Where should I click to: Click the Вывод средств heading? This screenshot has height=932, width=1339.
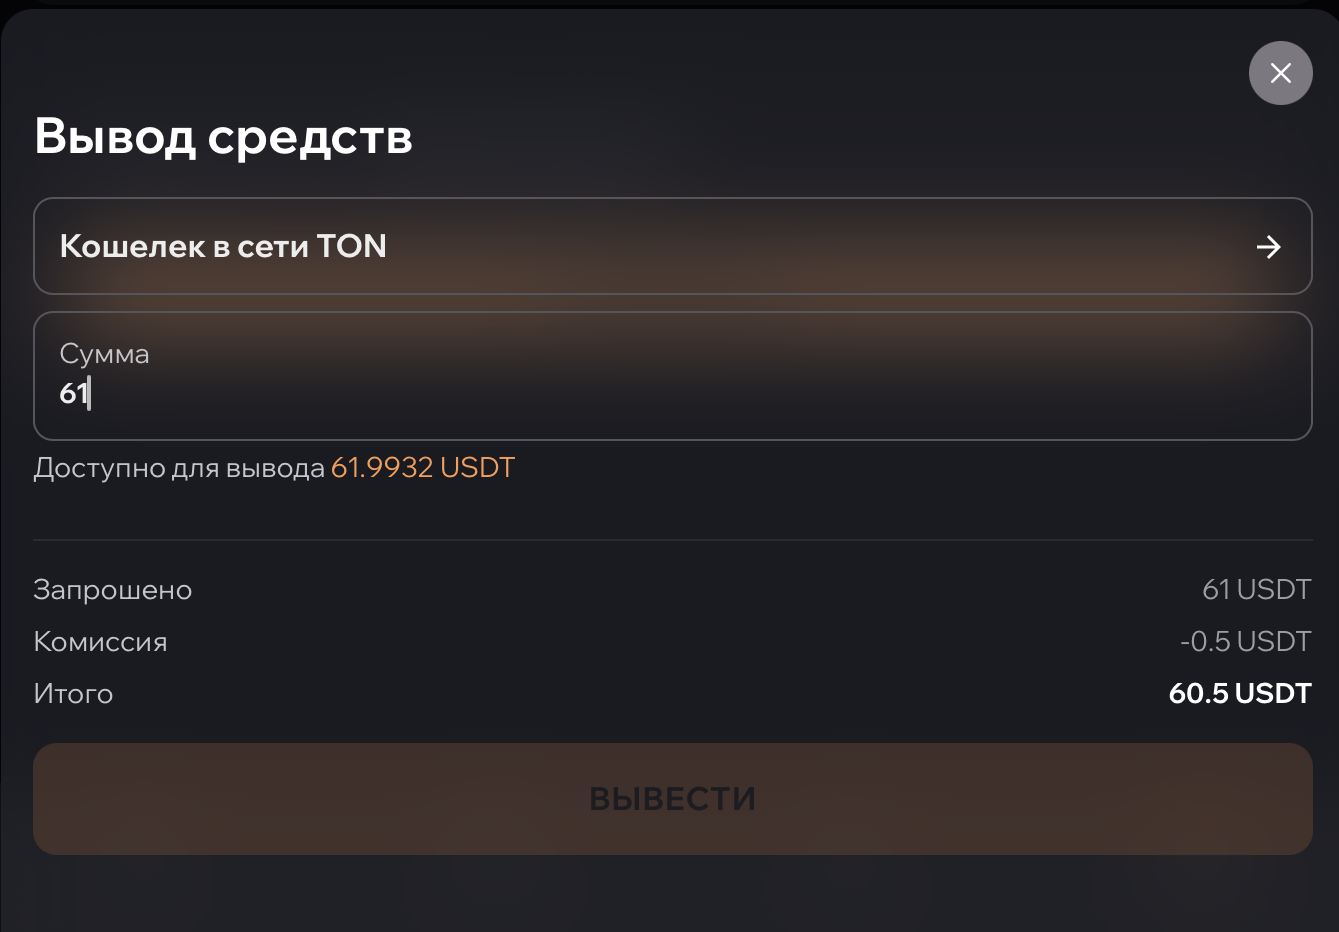point(223,136)
